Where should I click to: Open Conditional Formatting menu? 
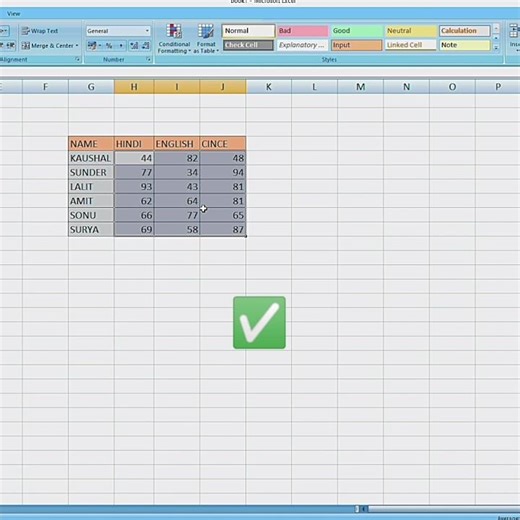pyautogui.click(x=174, y=38)
